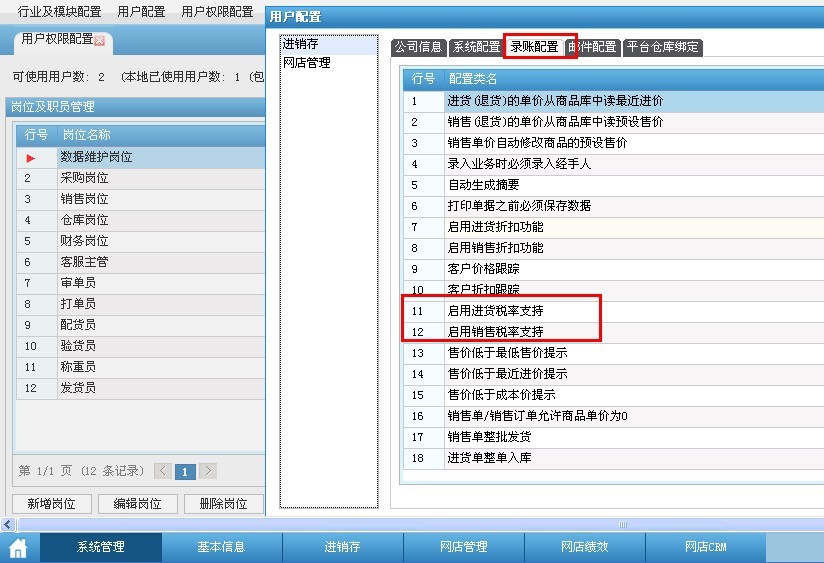Select row 录入业务时必须录入经手人

pos(614,165)
